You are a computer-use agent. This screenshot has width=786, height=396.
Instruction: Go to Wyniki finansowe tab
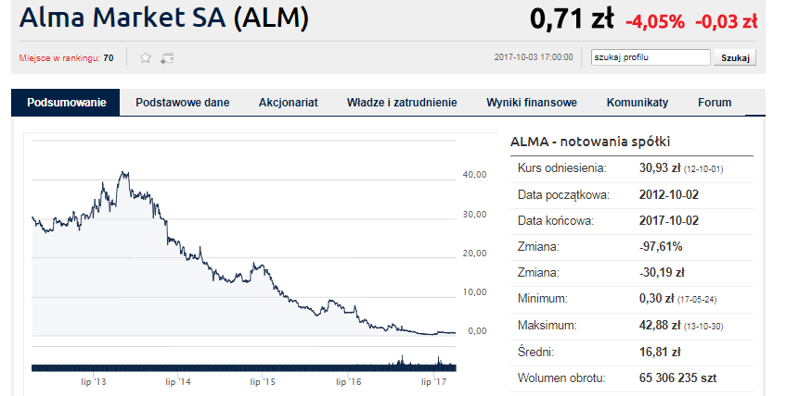coord(531,103)
